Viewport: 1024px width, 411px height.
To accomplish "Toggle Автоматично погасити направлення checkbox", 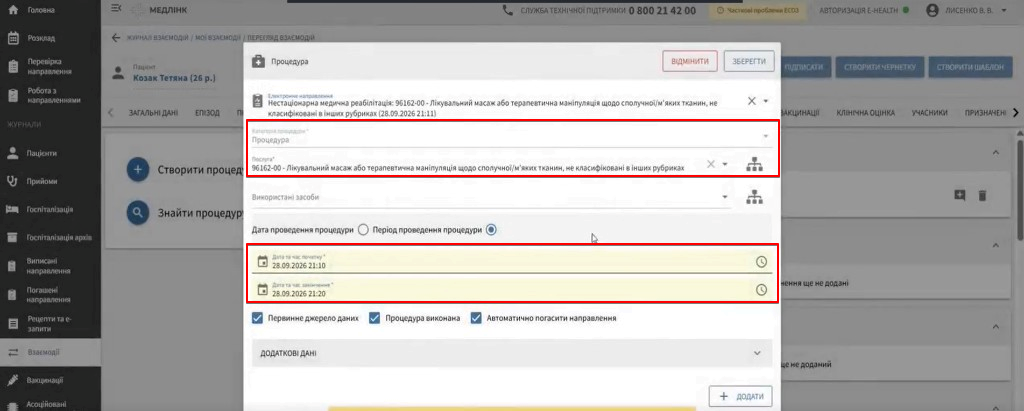I will click(476, 318).
